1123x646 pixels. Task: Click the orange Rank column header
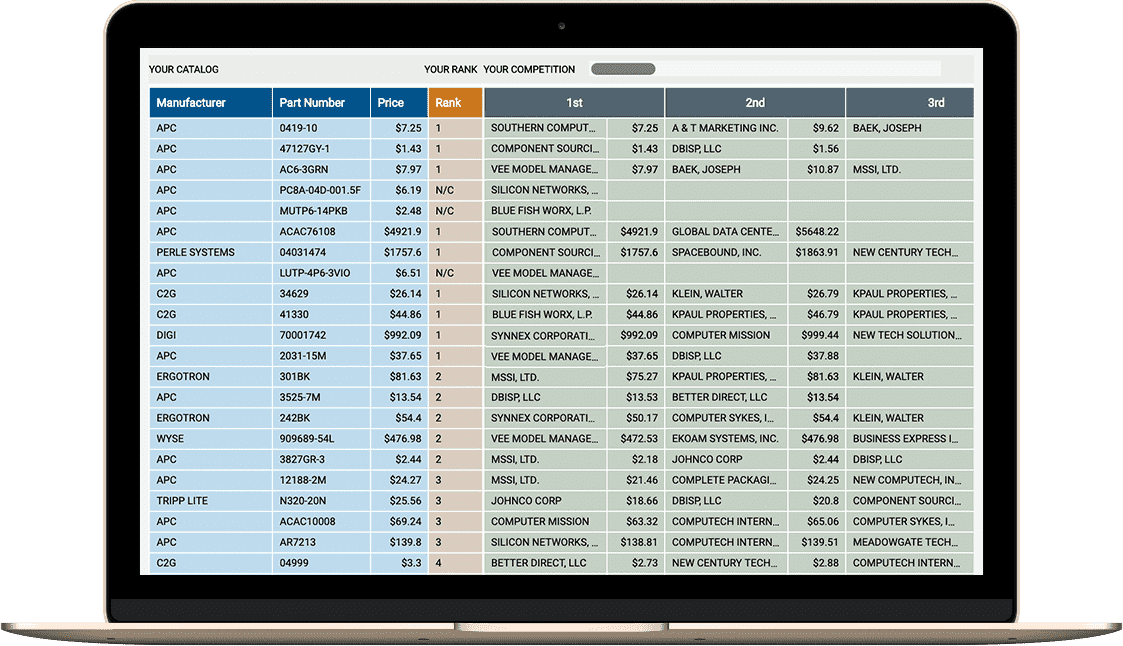[456, 102]
